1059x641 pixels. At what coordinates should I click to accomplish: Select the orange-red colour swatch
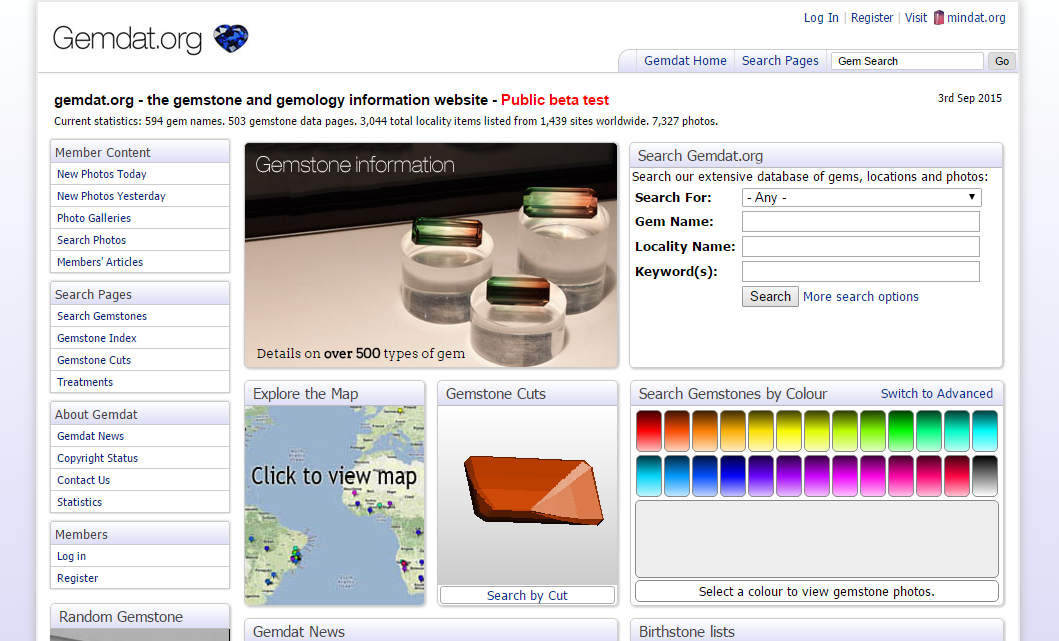click(x=677, y=431)
